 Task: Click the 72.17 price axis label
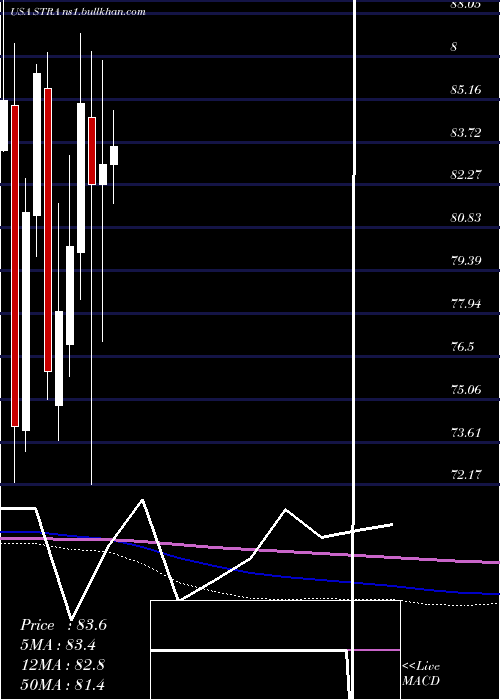466,475
